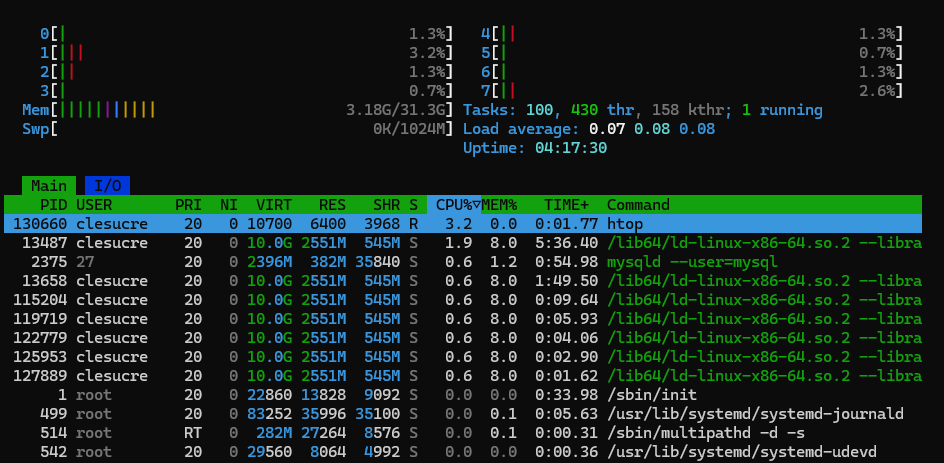Click the Tasks summary line
Viewport: 944px width, 463px height.
coord(643,110)
